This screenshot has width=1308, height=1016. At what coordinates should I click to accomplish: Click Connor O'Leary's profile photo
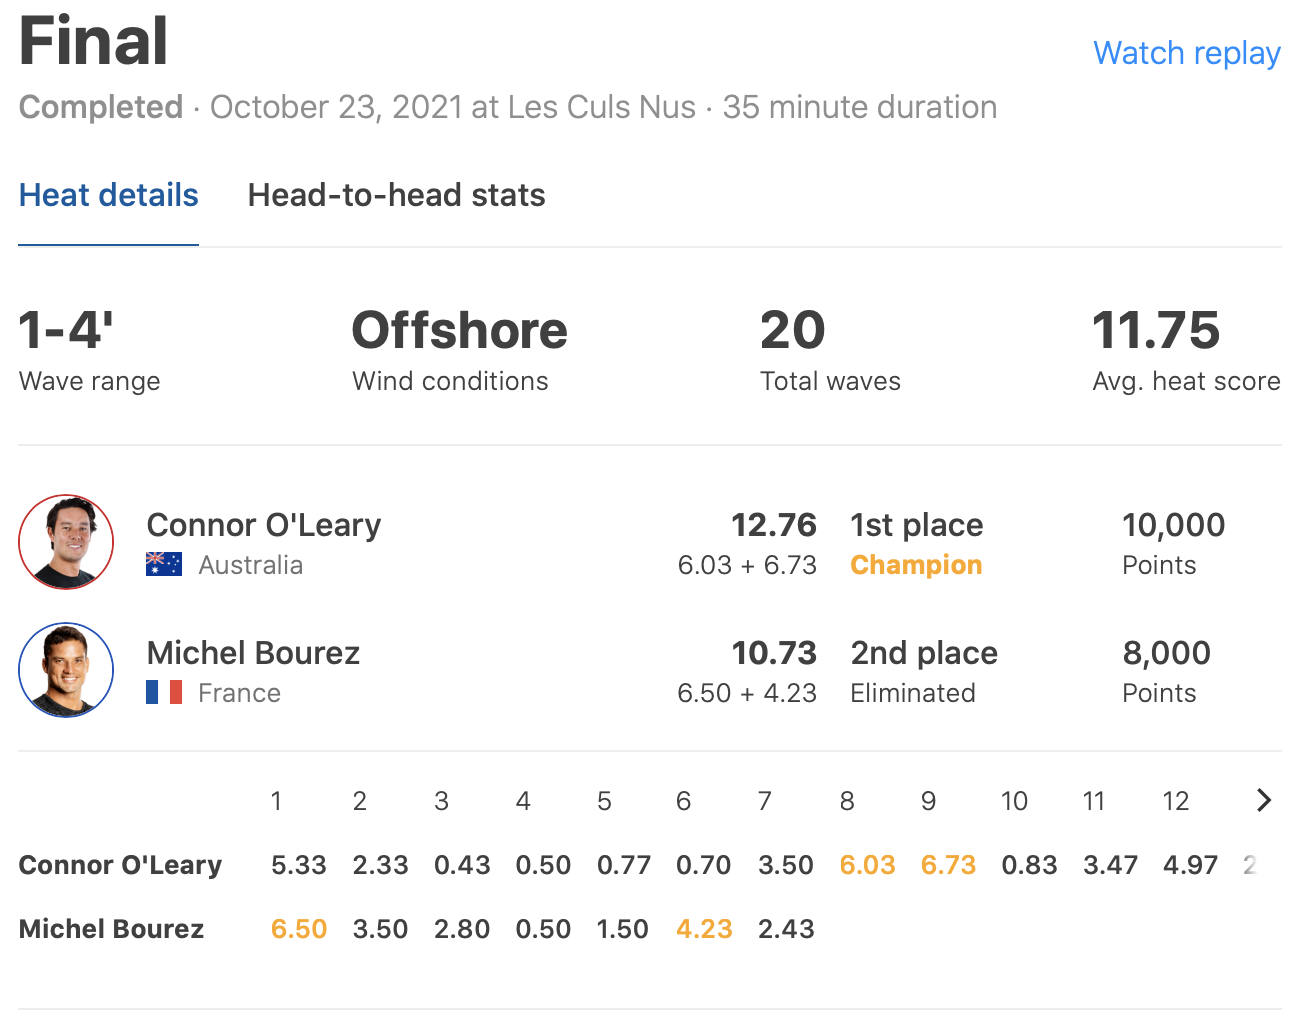66,542
